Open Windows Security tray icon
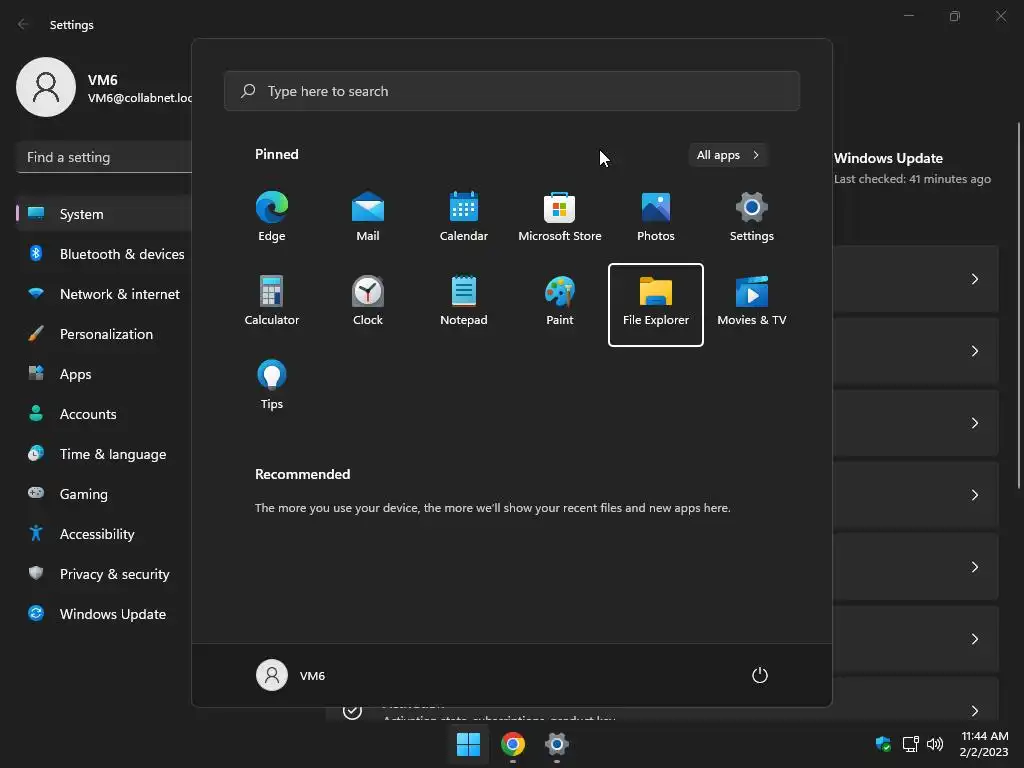Screen dimensions: 1024x768 click(883, 744)
